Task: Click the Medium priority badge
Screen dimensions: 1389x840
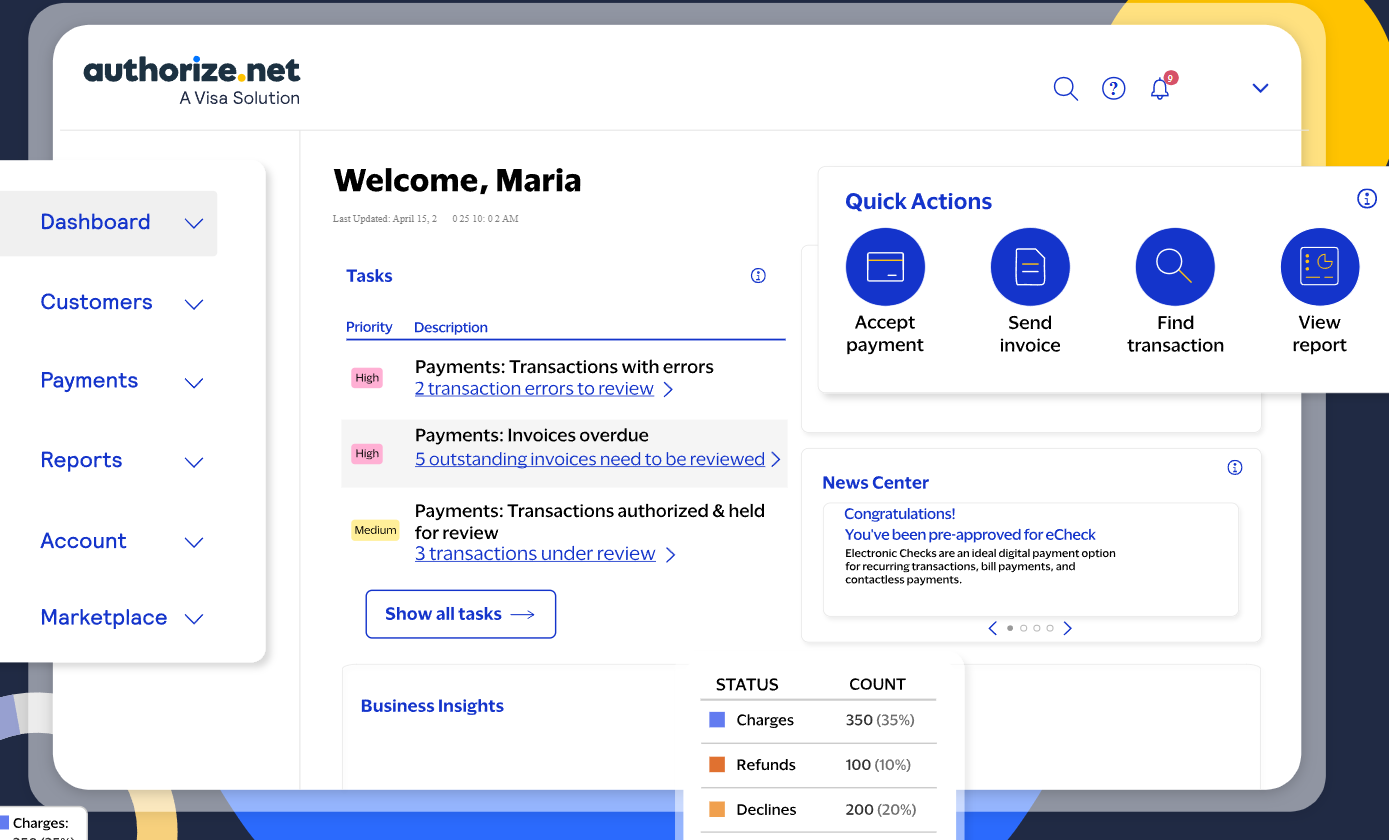Action: tap(375, 530)
